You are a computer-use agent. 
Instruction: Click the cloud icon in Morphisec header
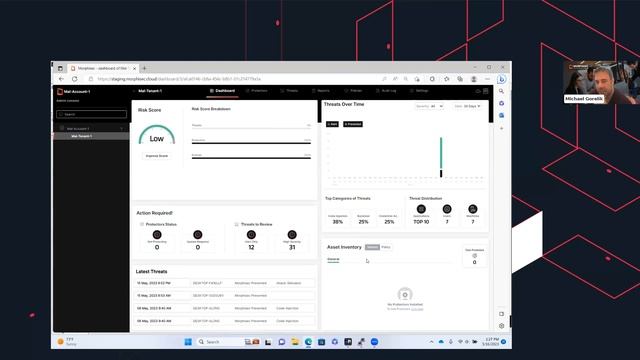coord(478,91)
